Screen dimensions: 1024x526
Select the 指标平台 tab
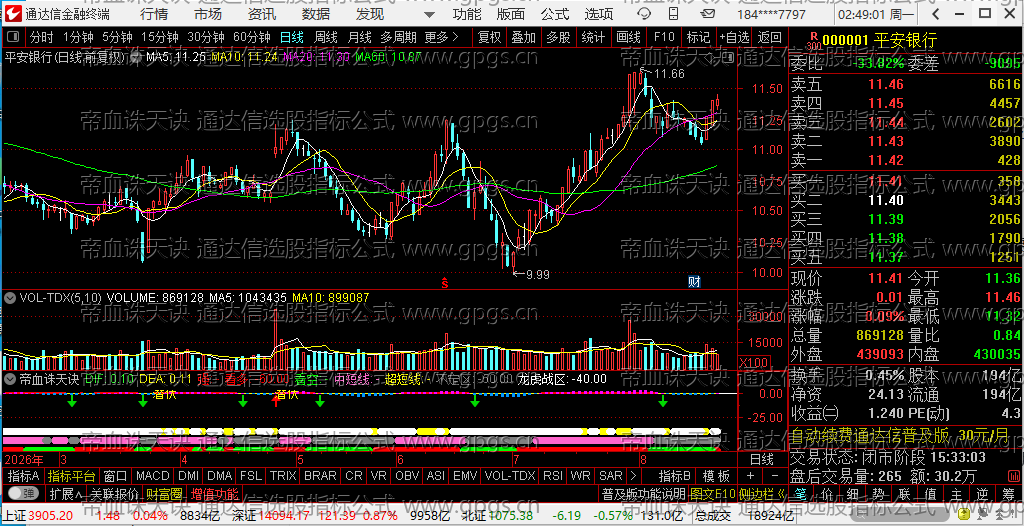[x=72, y=475]
